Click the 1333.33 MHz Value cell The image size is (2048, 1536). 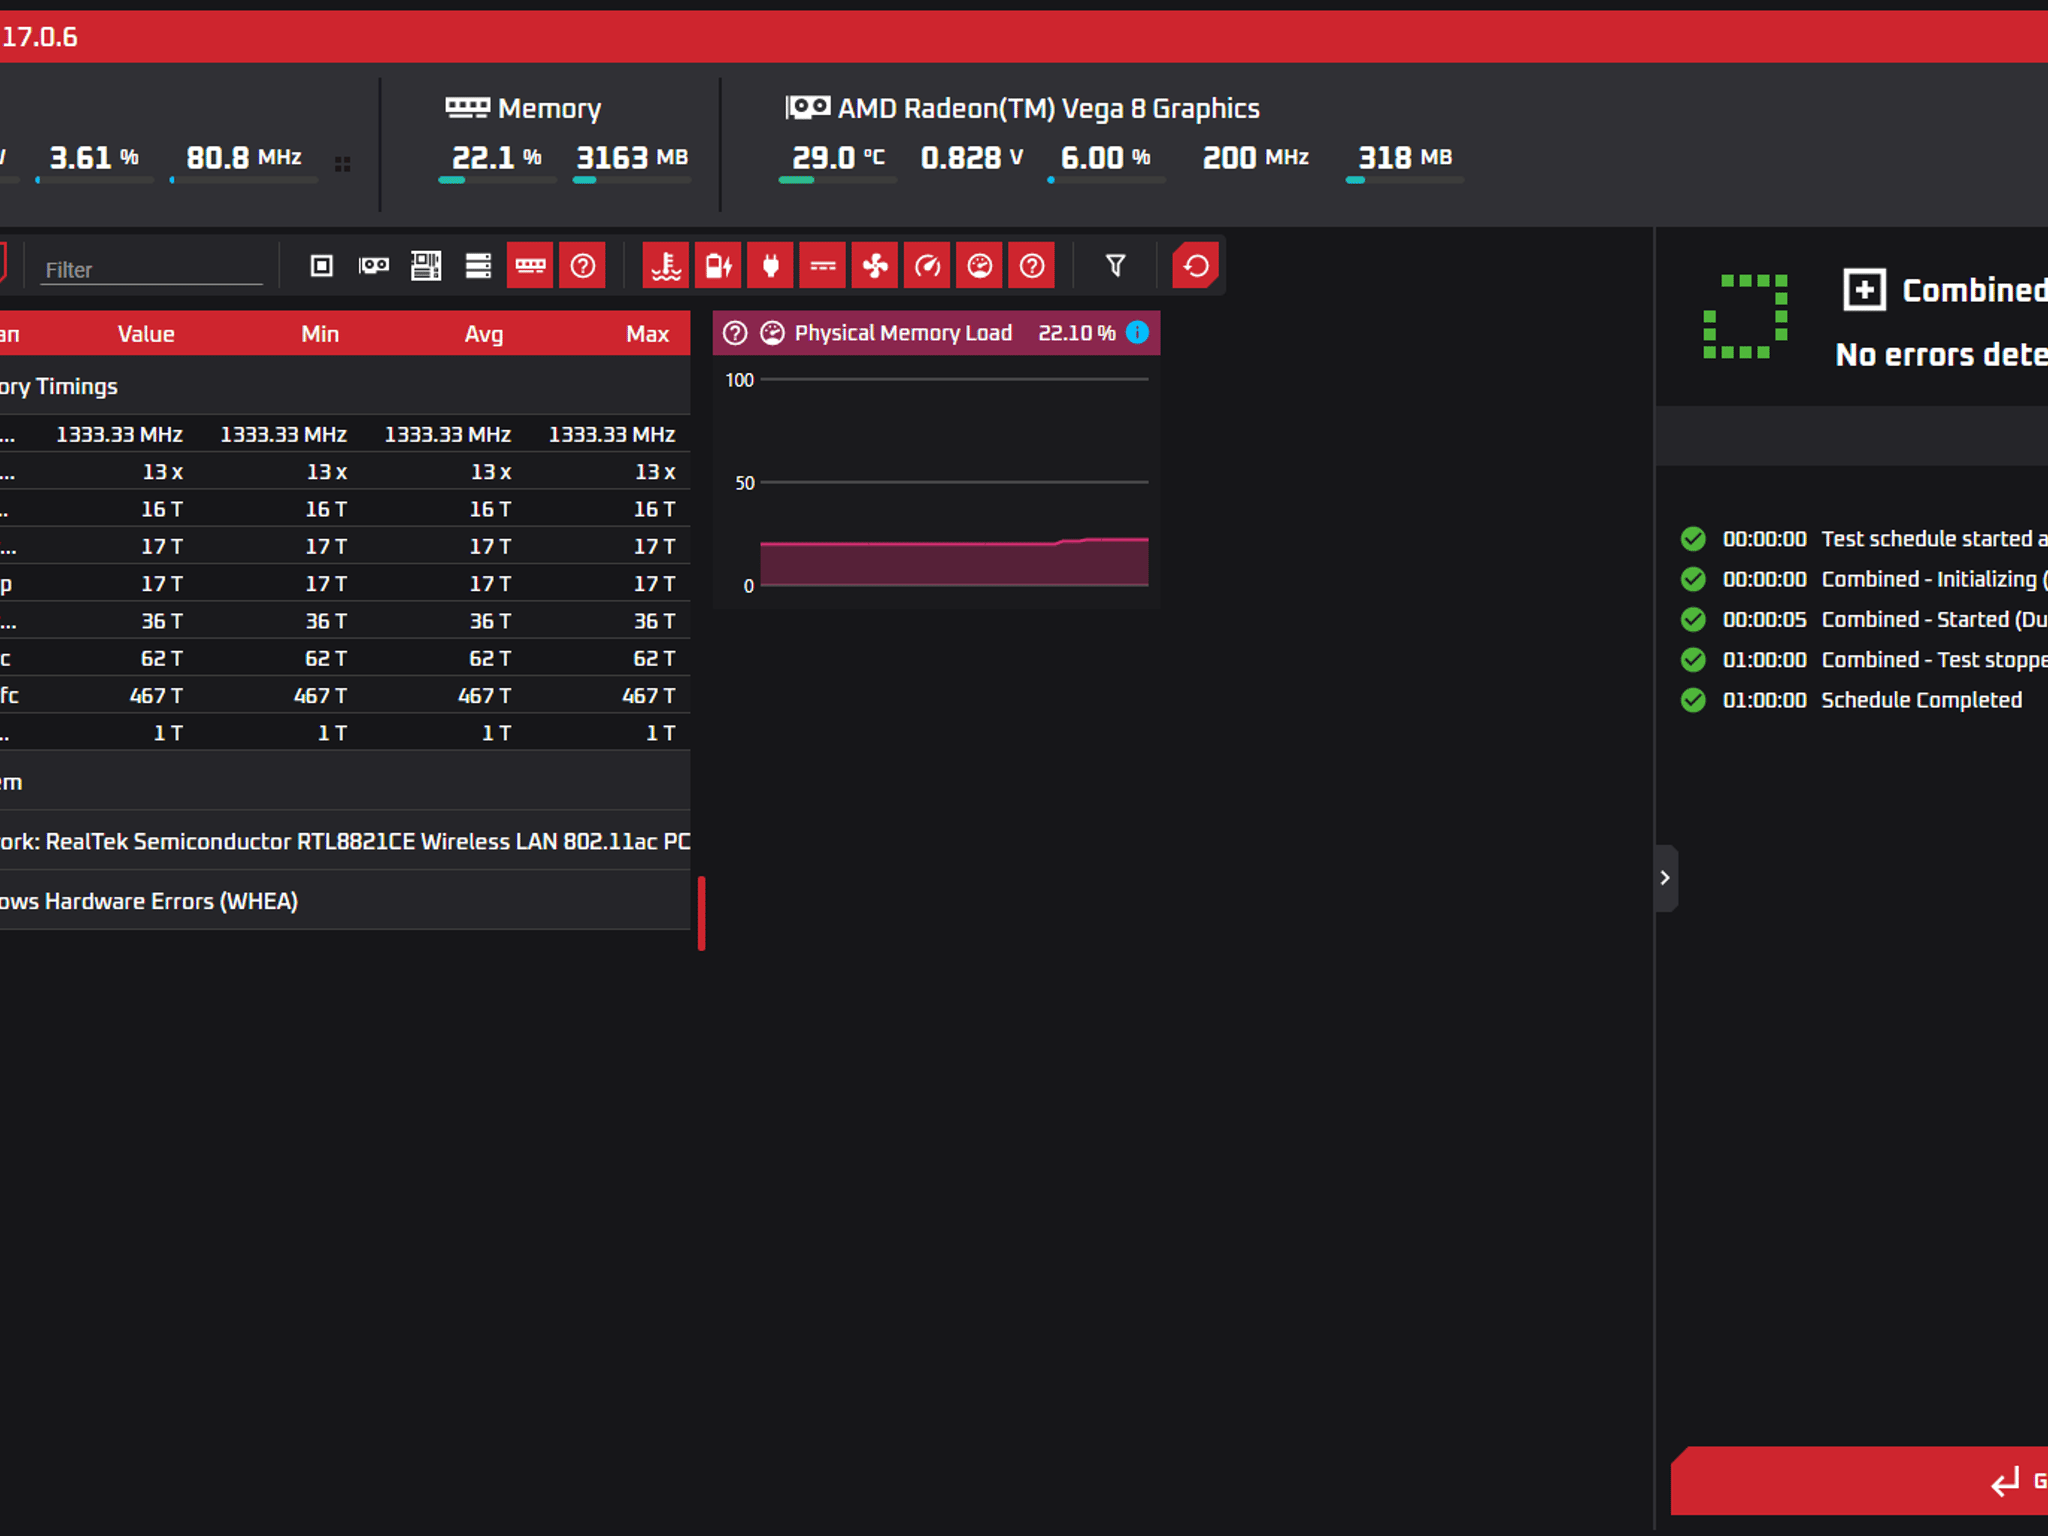tap(119, 434)
